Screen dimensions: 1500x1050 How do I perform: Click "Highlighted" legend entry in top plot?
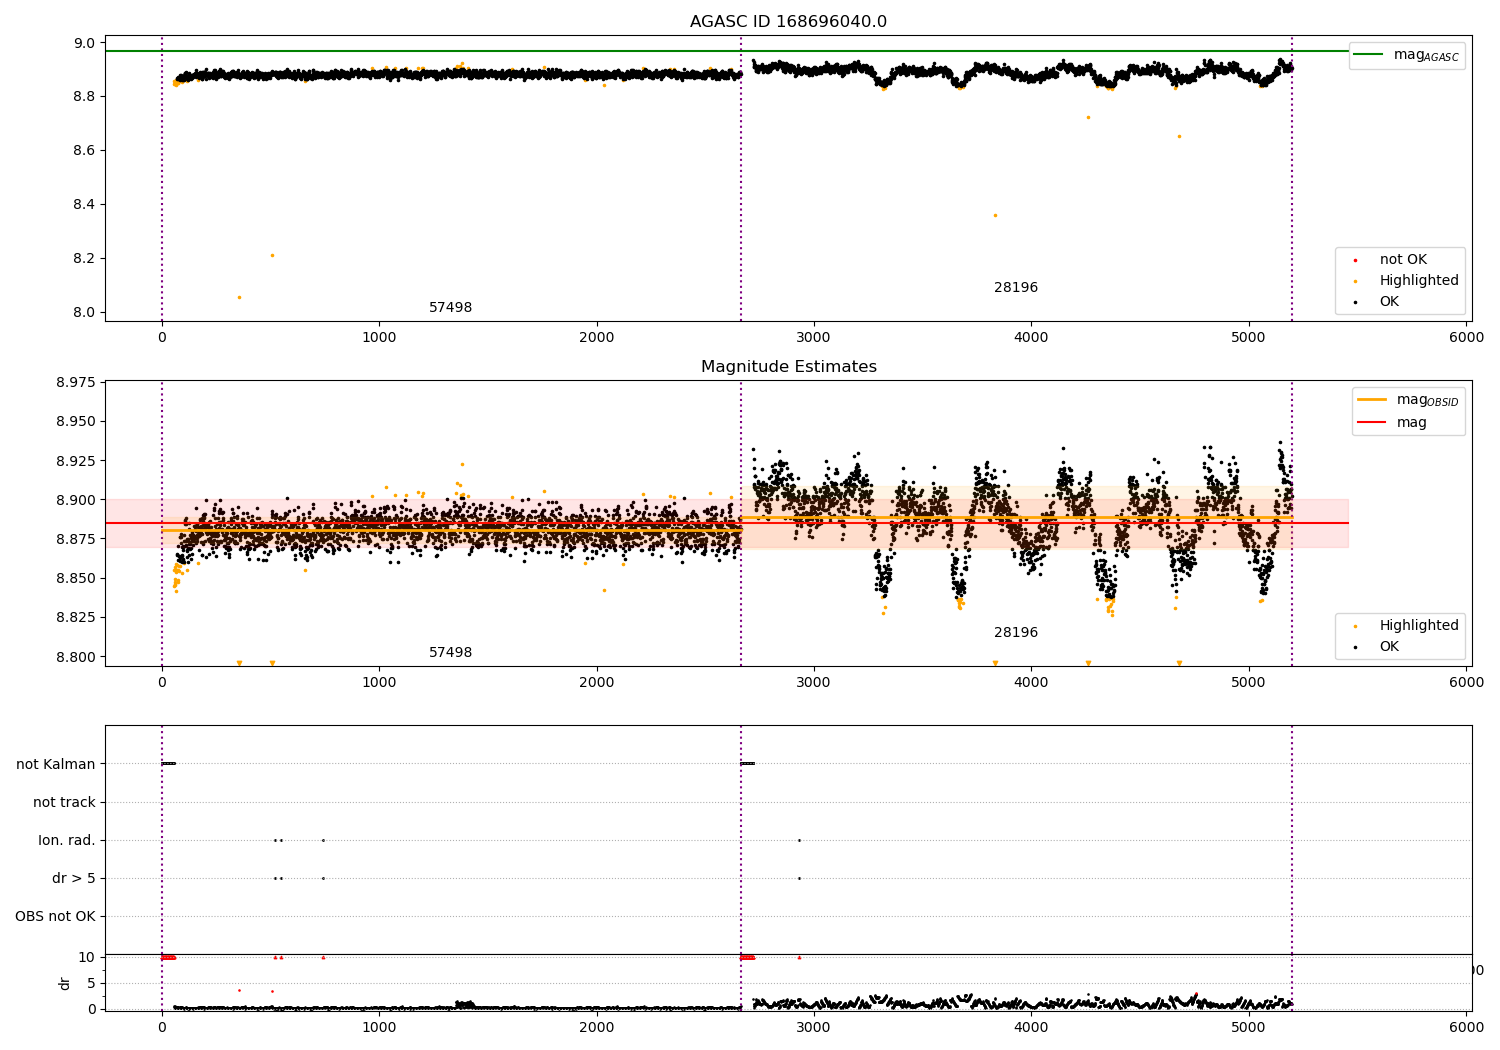1419,280
